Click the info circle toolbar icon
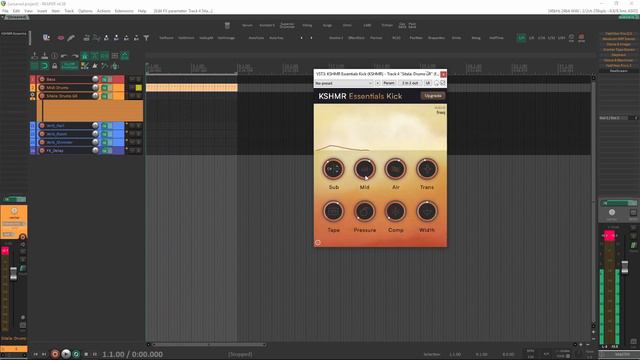Viewport: 640px width, 360px height. tap(55, 56)
